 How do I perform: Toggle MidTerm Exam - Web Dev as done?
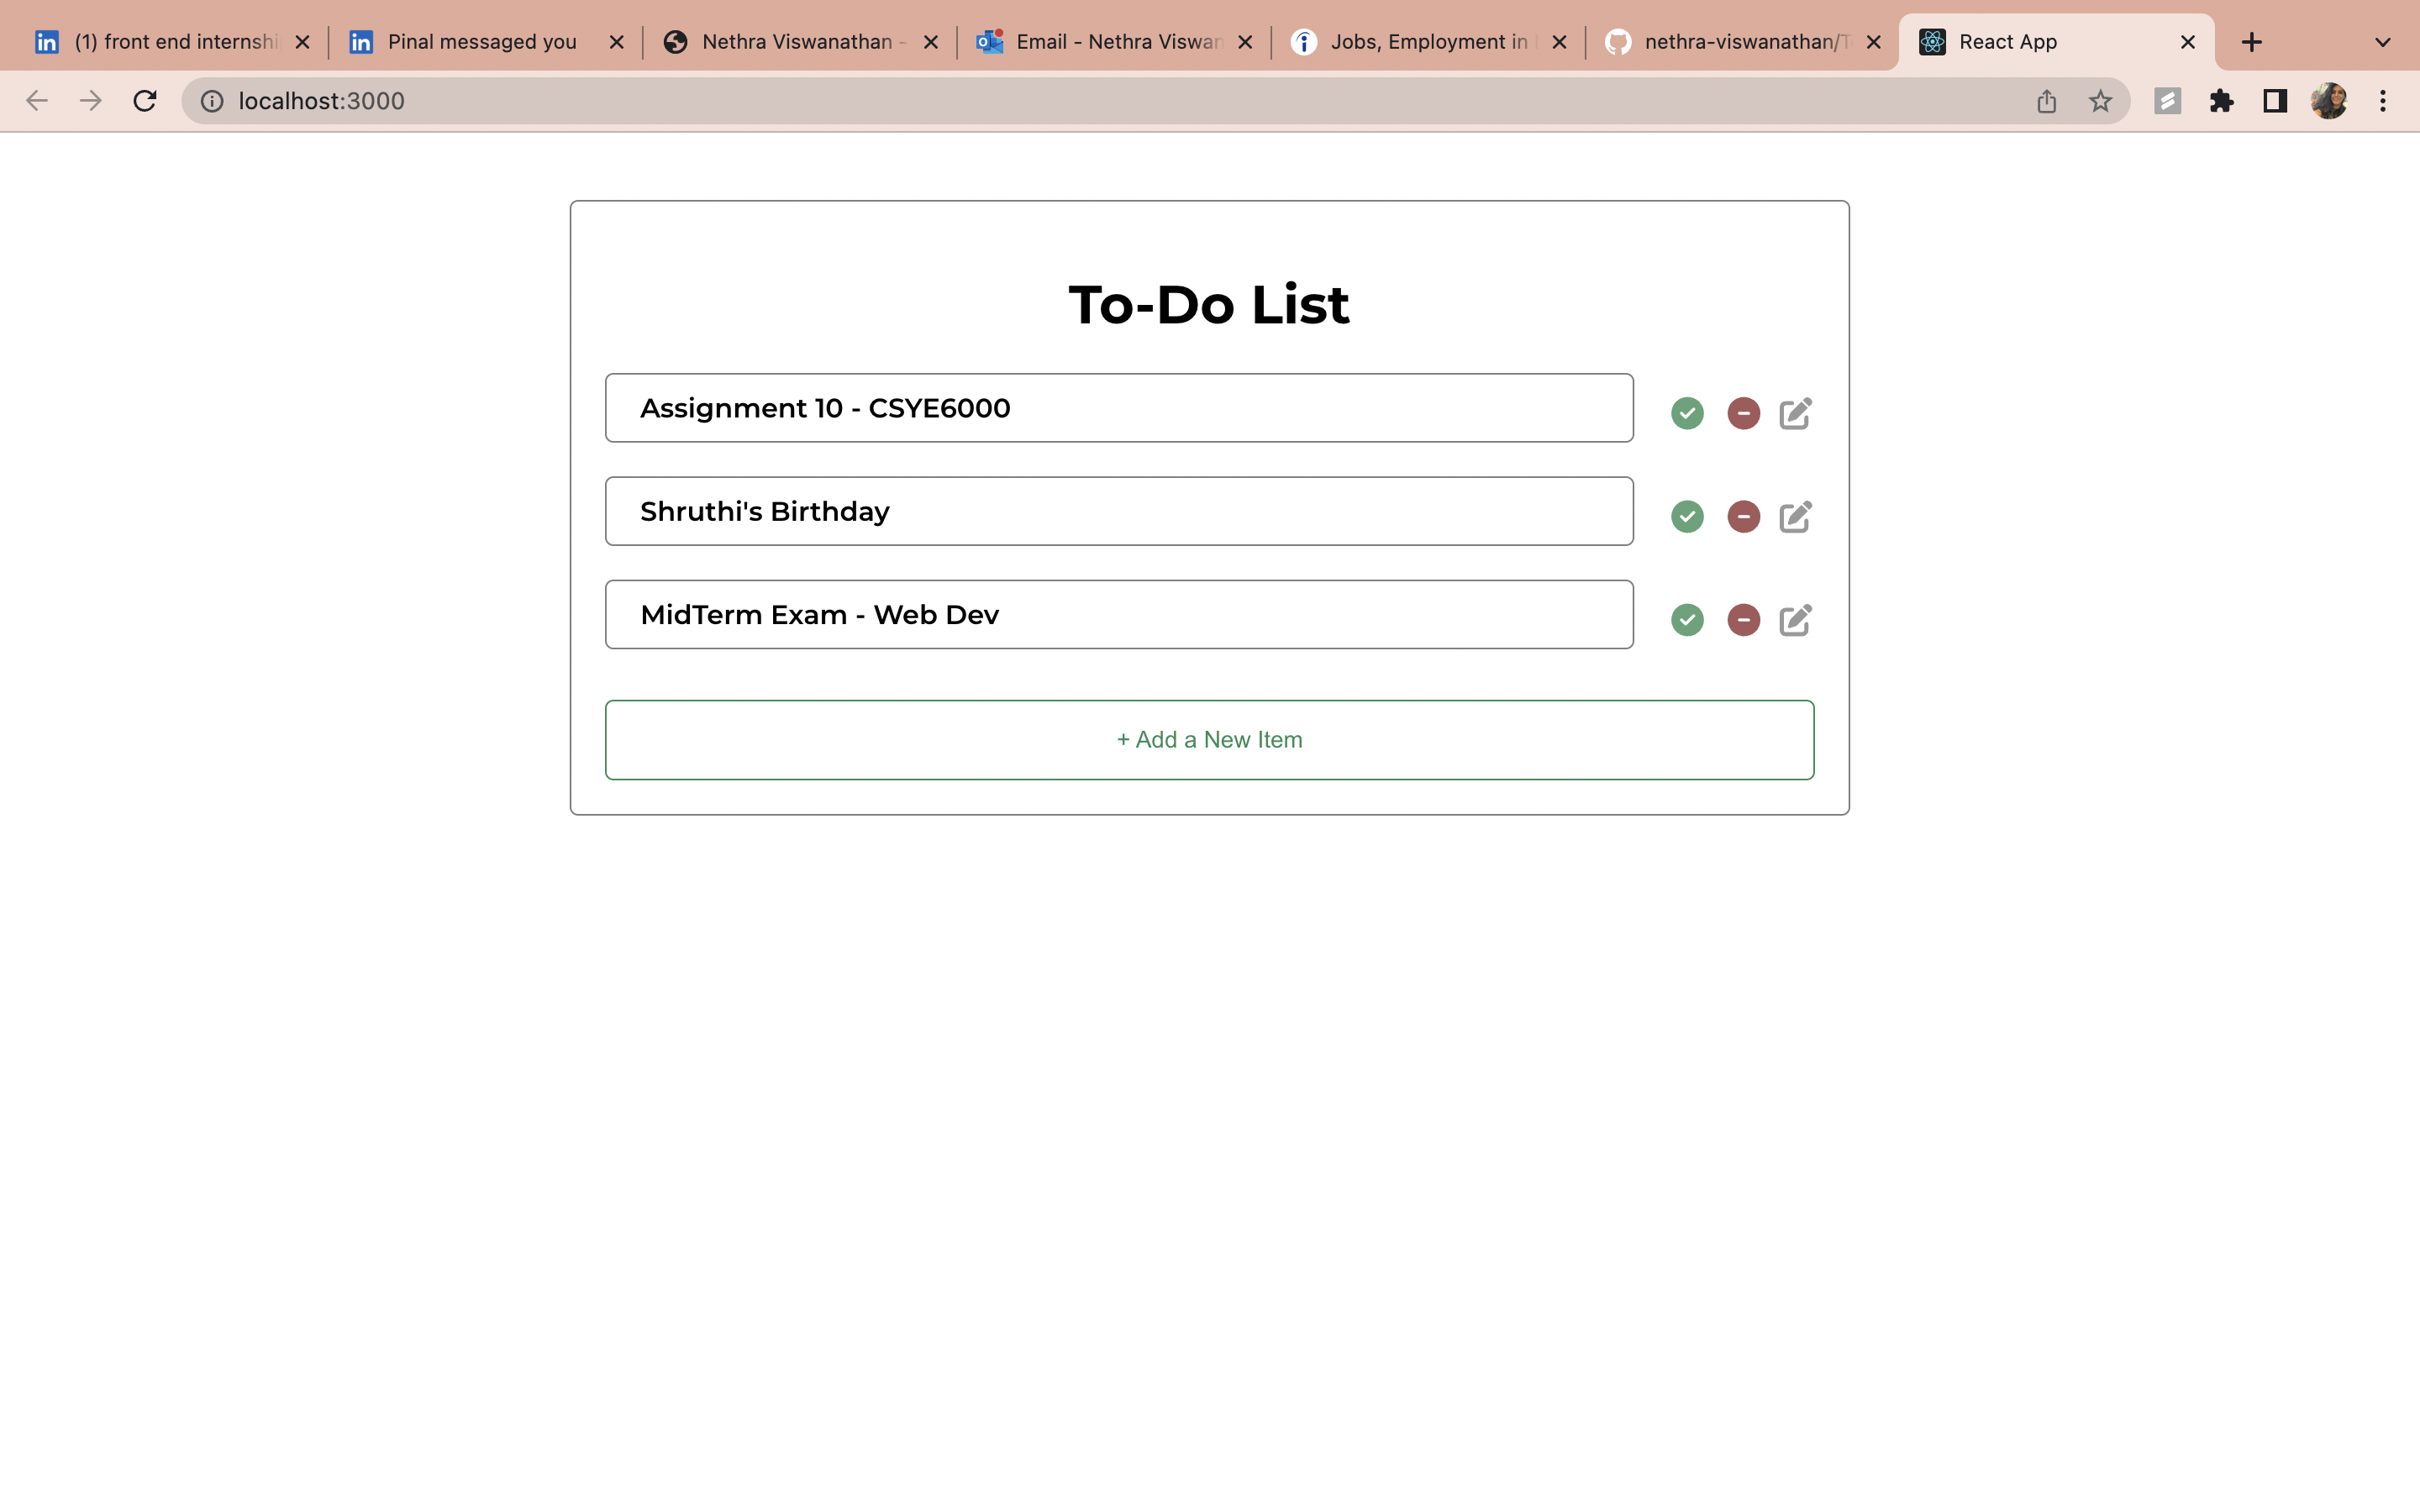point(1687,620)
